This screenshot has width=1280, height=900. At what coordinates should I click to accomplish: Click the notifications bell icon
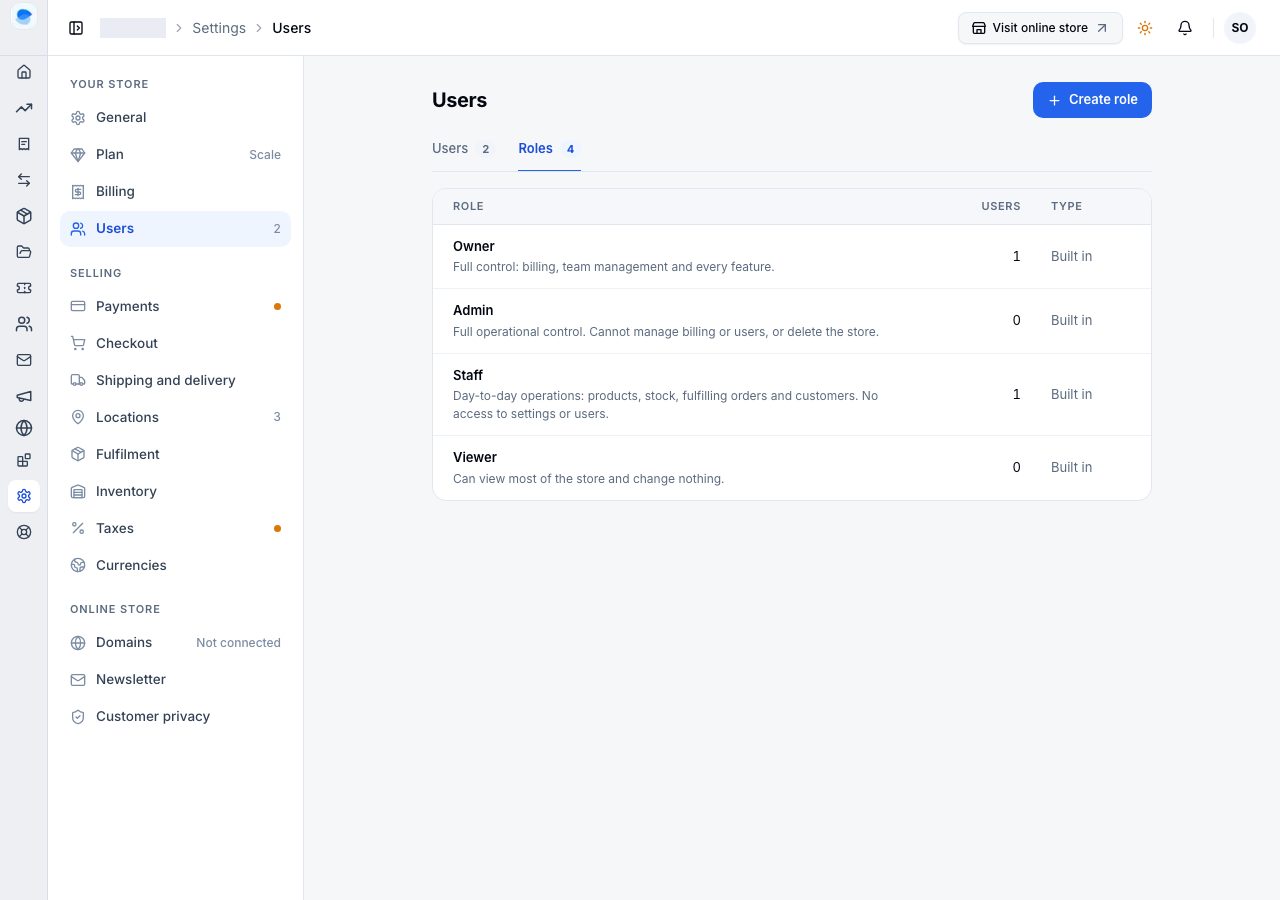(1185, 28)
